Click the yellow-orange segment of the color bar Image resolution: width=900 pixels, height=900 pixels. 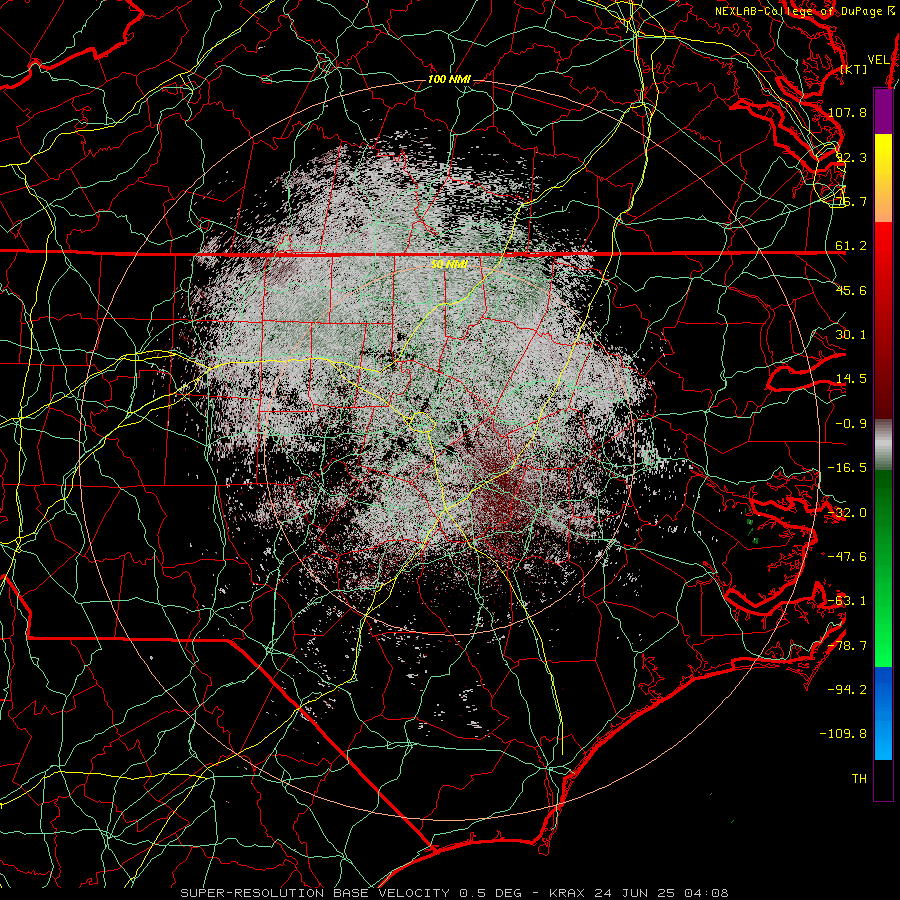coord(883,178)
